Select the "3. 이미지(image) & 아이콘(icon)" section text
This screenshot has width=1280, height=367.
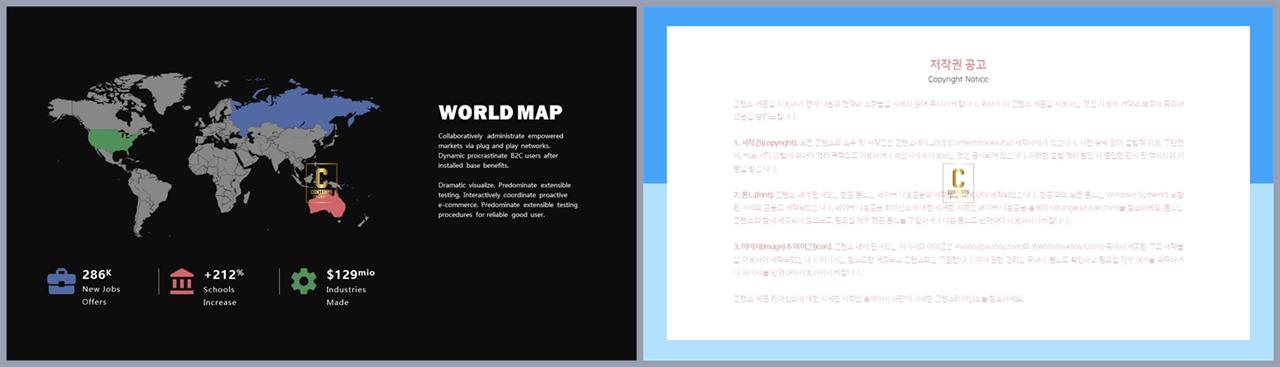[958, 261]
